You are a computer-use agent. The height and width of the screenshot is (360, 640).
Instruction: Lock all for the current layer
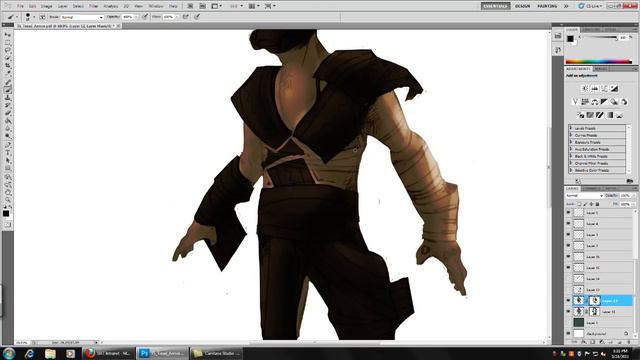(598, 204)
